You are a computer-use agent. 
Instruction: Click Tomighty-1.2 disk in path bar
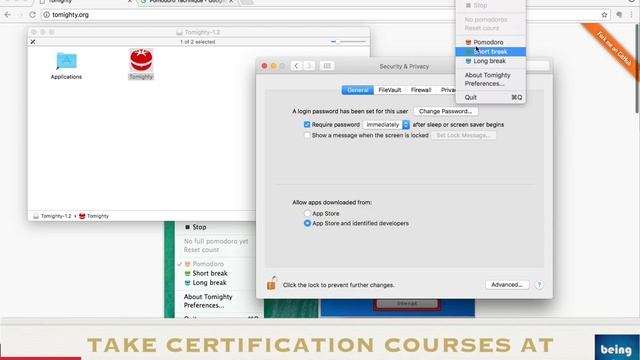pyautogui.click(x=52, y=216)
